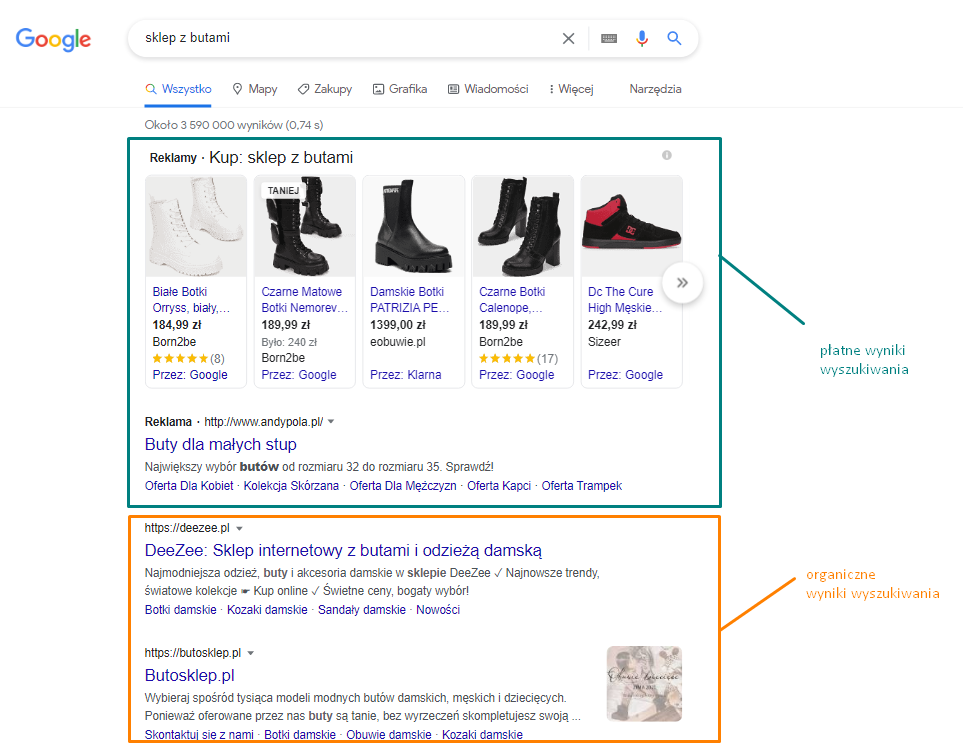Click the 'eobuwie.pl' seller name
Image resolution: width=963 pixels, height=745 pixels.
(397, 341)
